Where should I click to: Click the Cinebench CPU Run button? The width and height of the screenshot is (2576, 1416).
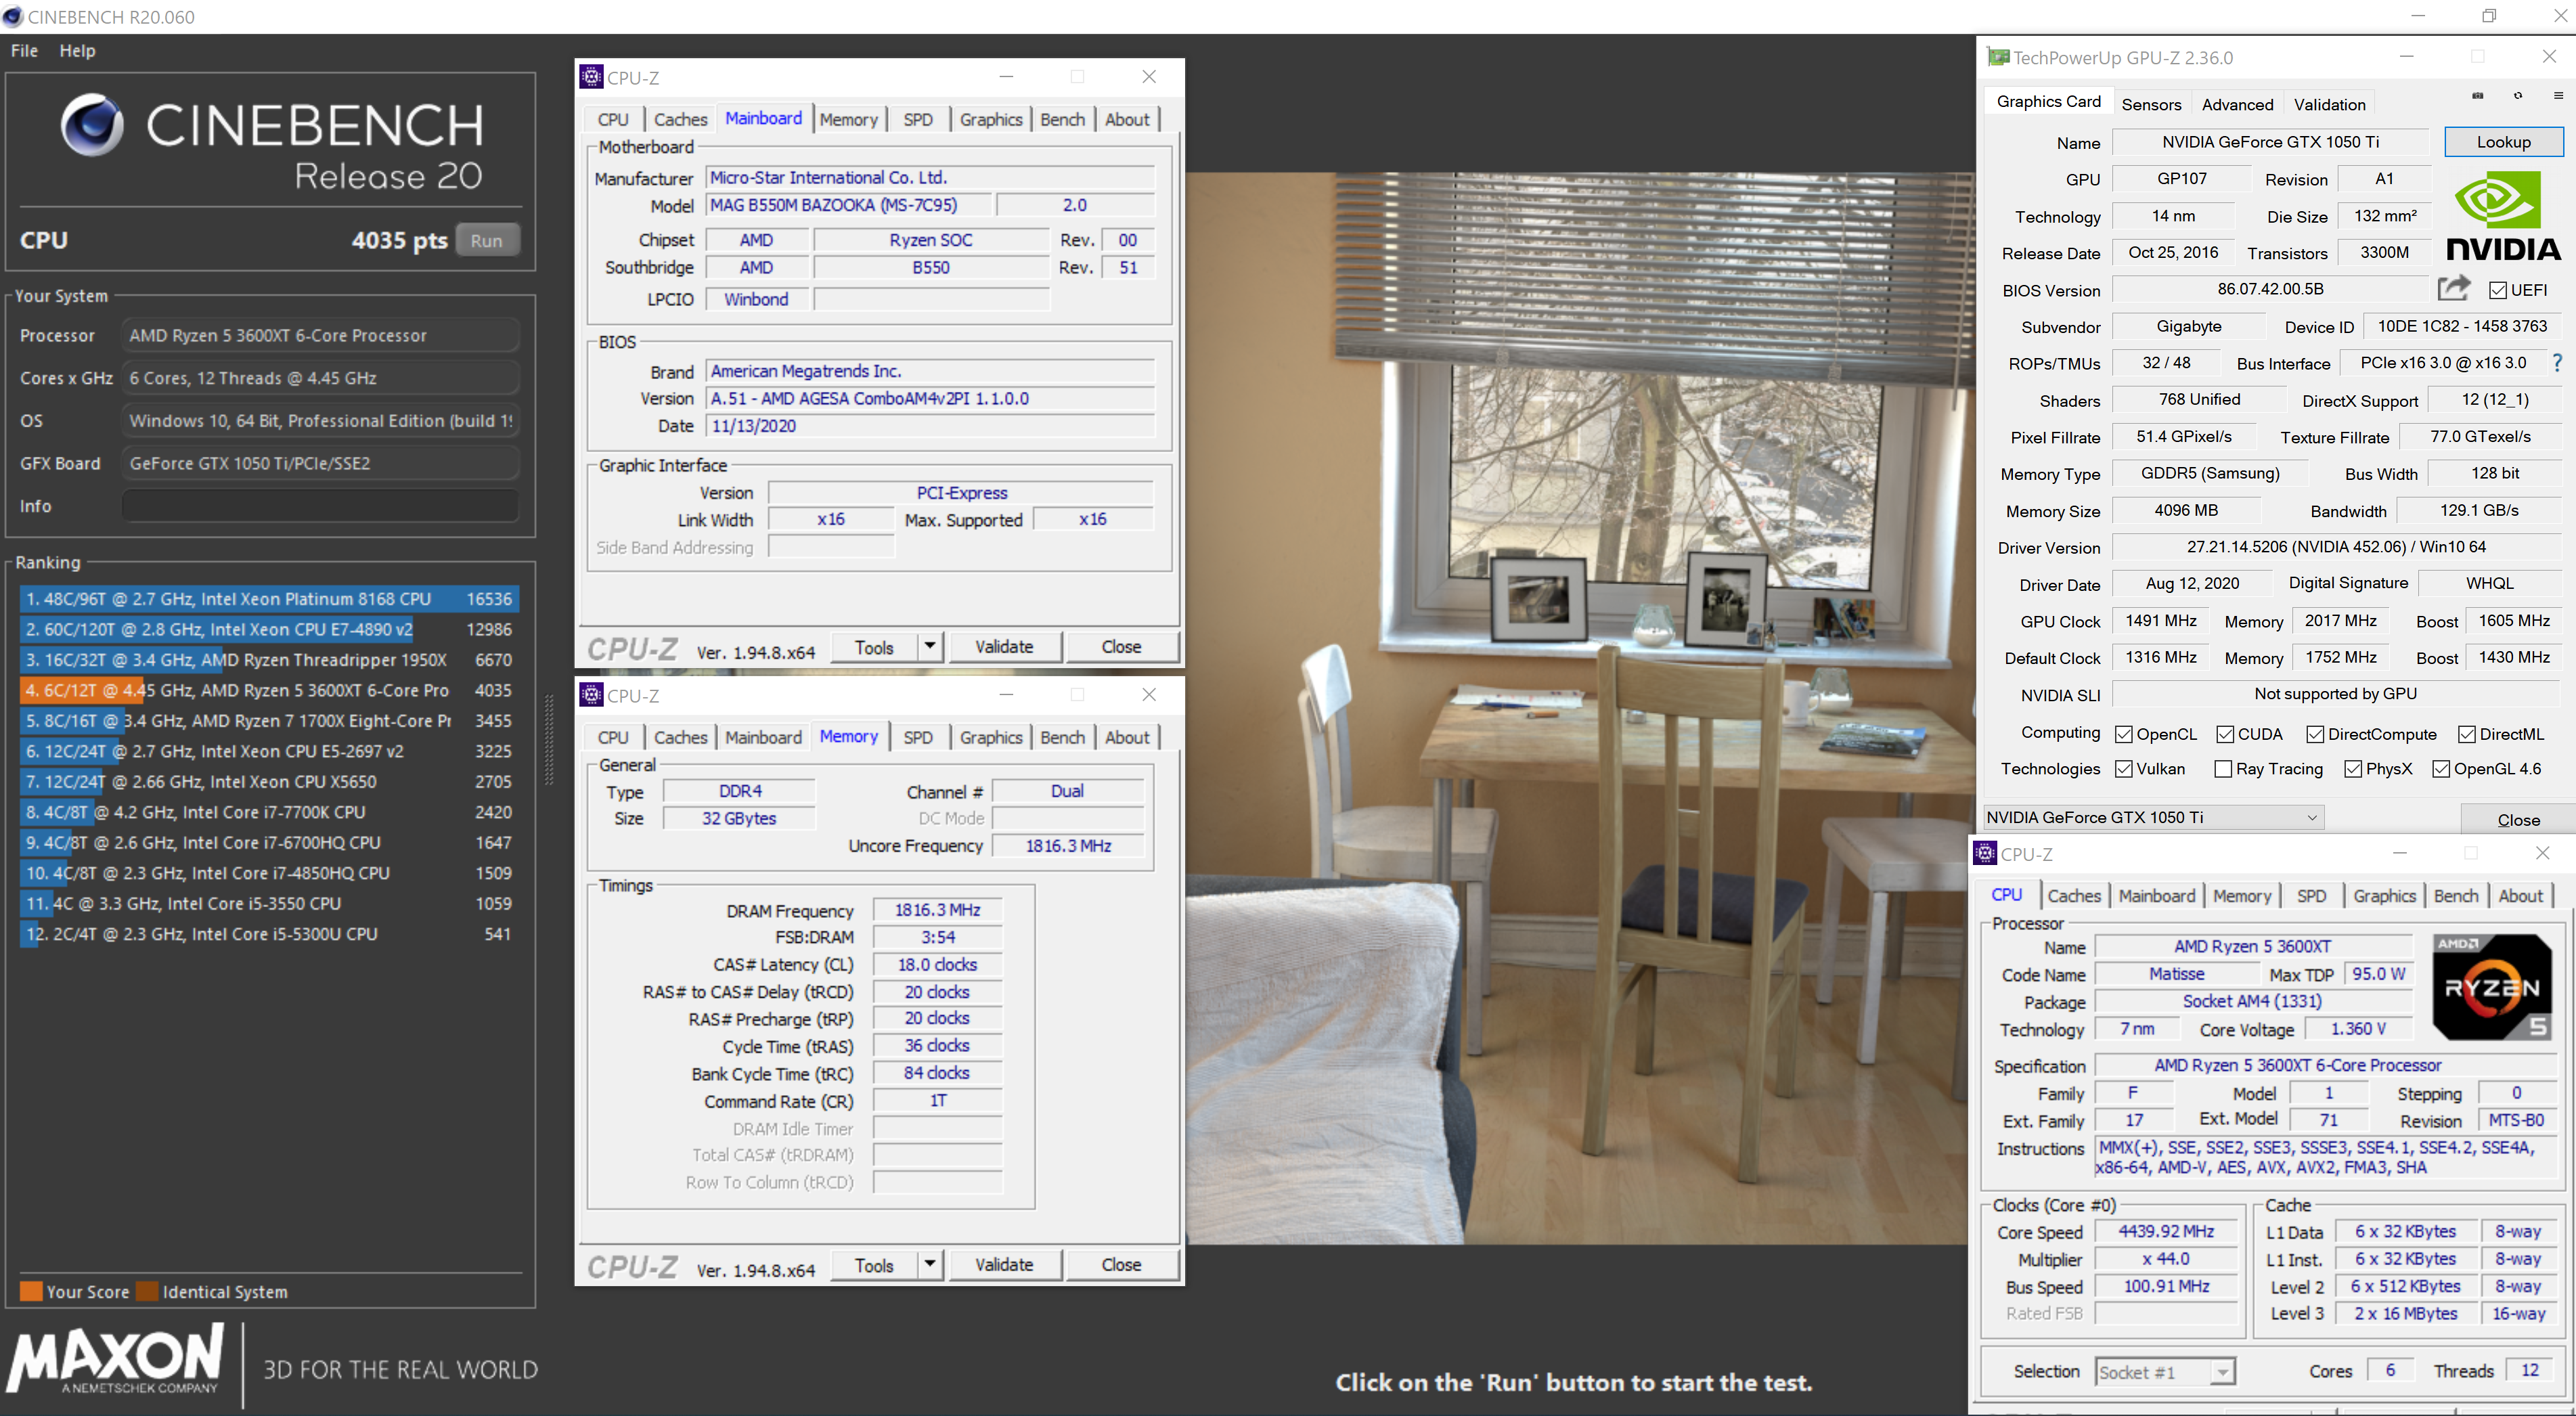pos(487,240)
